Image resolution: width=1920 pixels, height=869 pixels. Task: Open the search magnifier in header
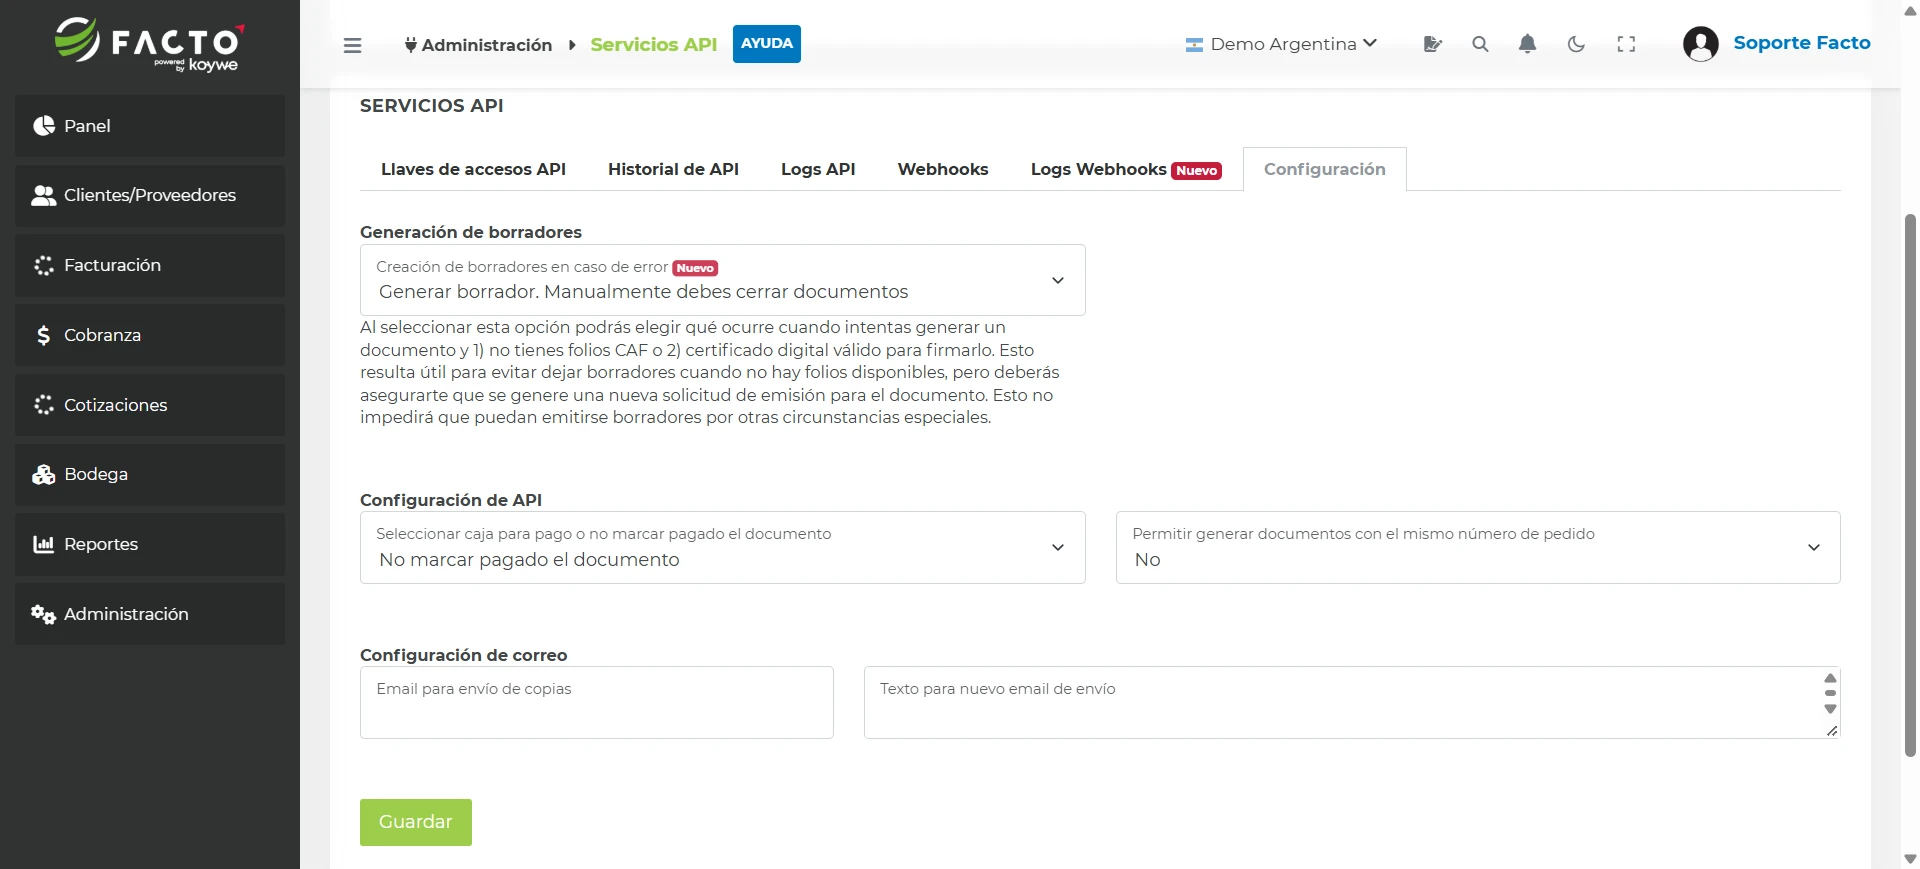(x=1480, y=44)
